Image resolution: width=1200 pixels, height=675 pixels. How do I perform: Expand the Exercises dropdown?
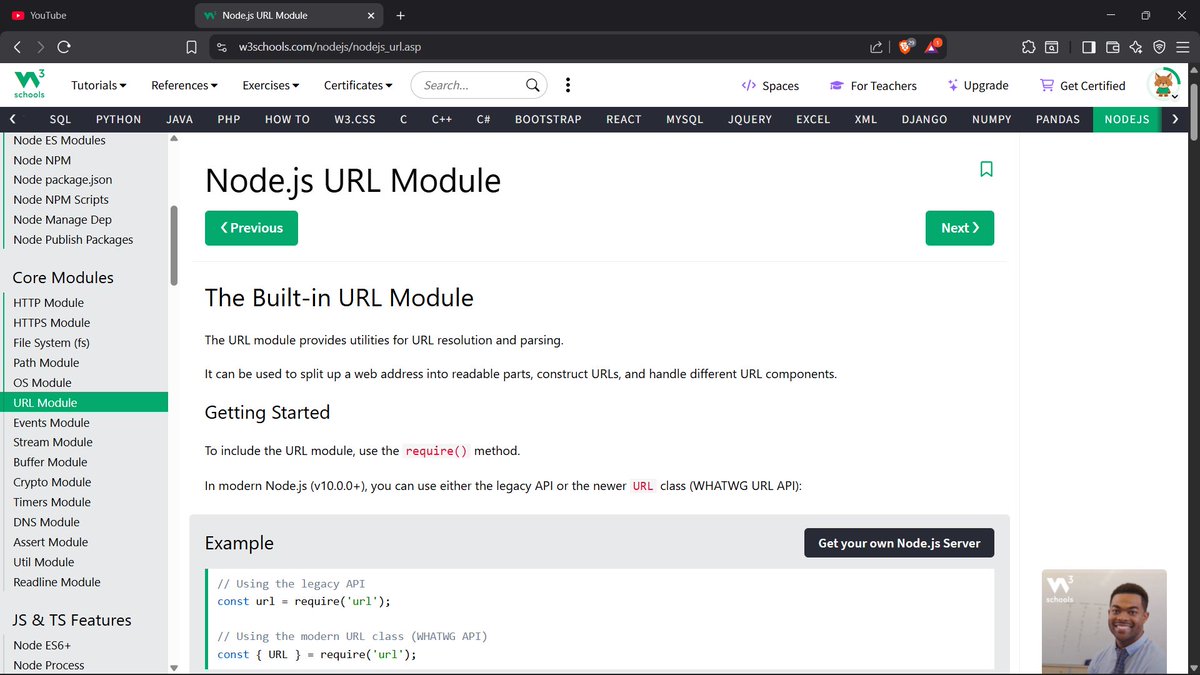(271, 85)
